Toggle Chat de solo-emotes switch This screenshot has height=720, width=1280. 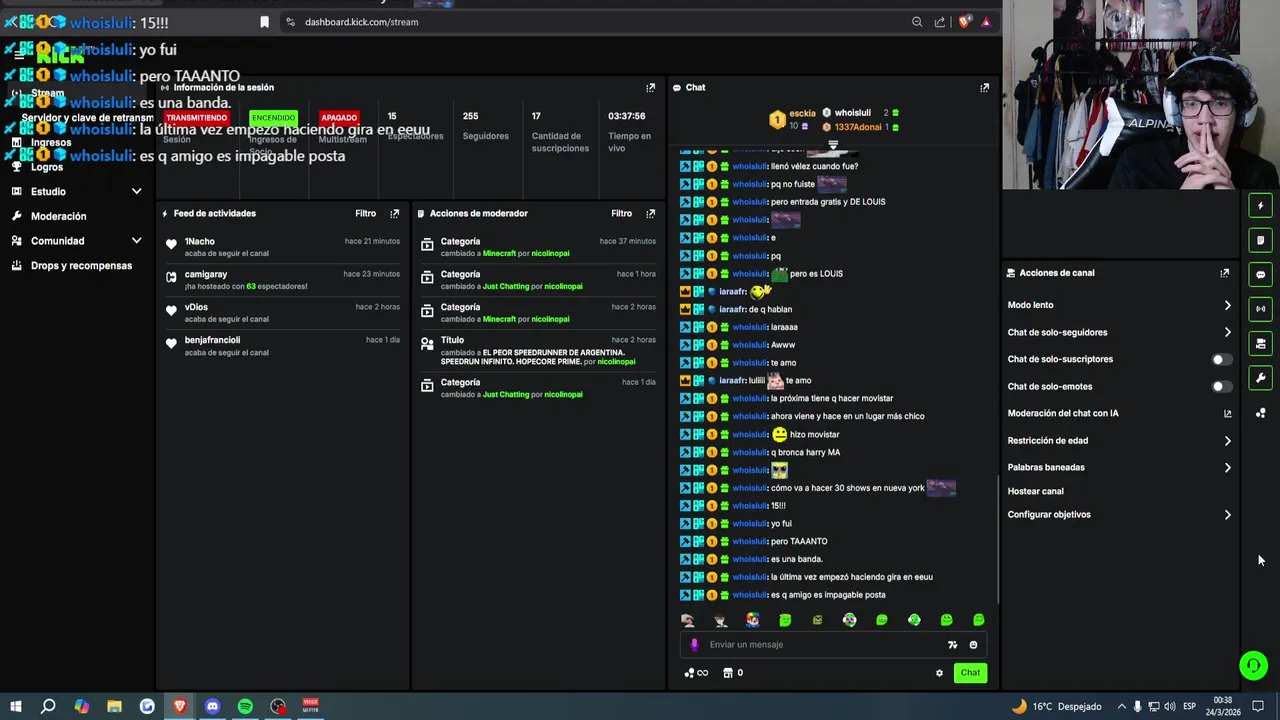pyautogui.click(x=1221, y=387)
